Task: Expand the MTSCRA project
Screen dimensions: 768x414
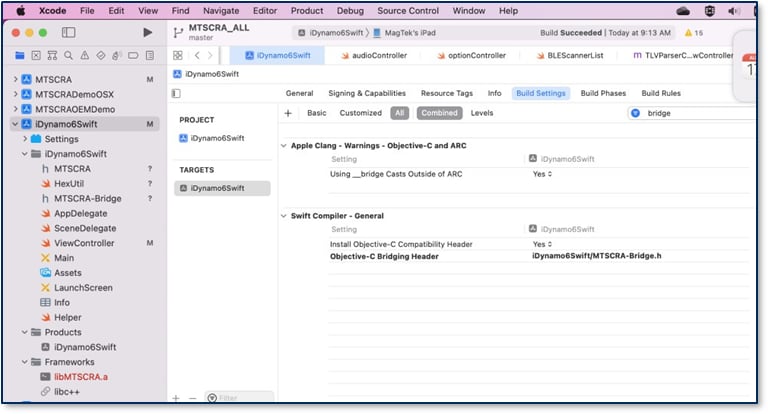Action: point(15,79)
